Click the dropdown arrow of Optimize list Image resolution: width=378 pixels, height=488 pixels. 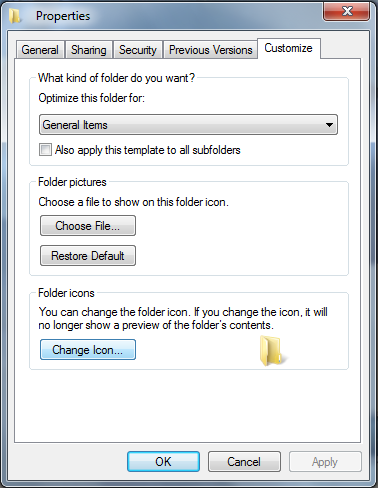click(x=329, y=125)
